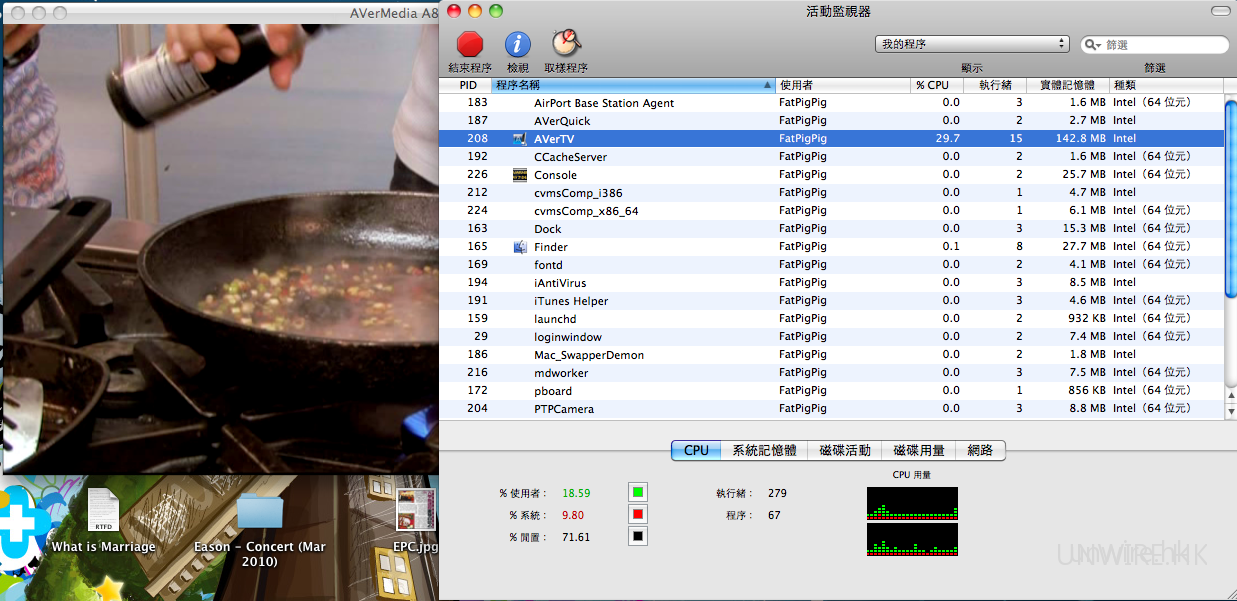Select the 磁碟活動 tab
Image resolution: width=1237 pixels, height=601 pixels.
coord(844,450)
